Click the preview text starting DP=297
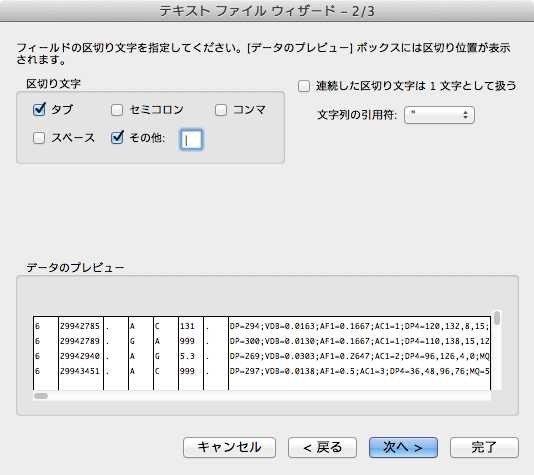Viewport: 534px width, 475px height. [359, 371]
